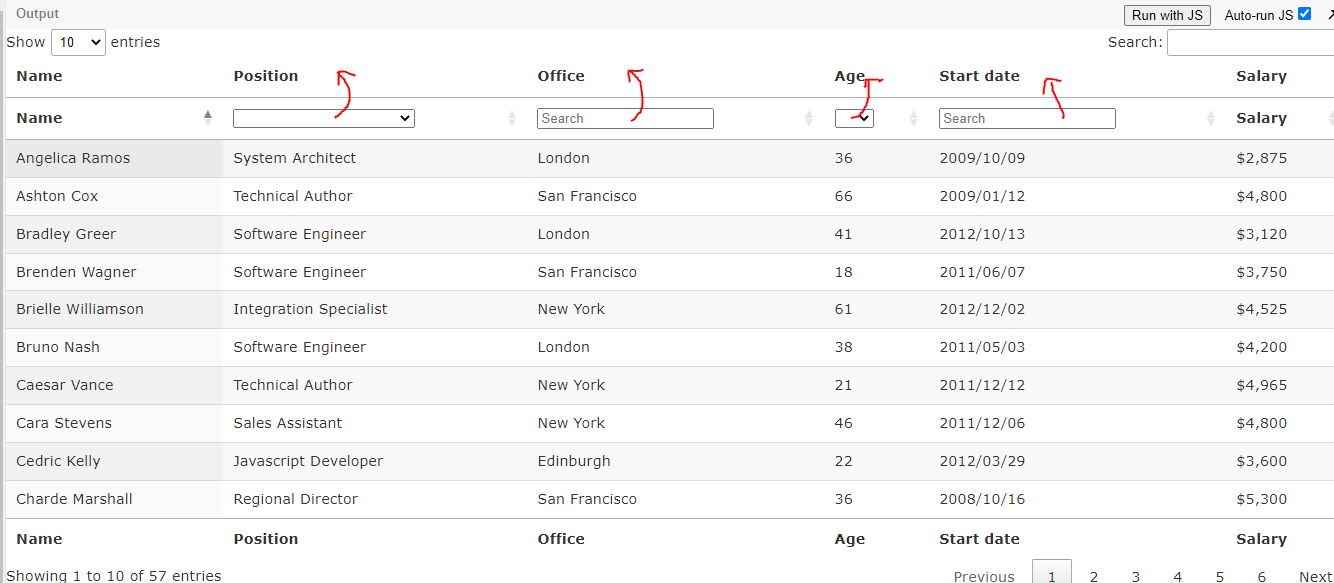
Task: Click the sort icon beside Office search box
Action: 809,117
